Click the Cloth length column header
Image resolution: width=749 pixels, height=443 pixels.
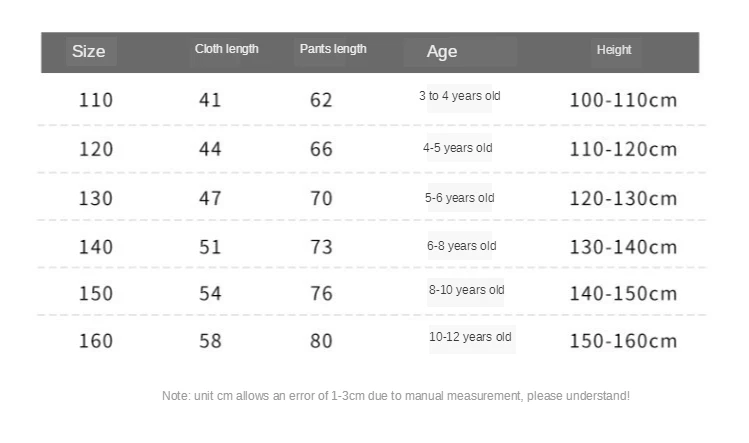coord(226,49)
